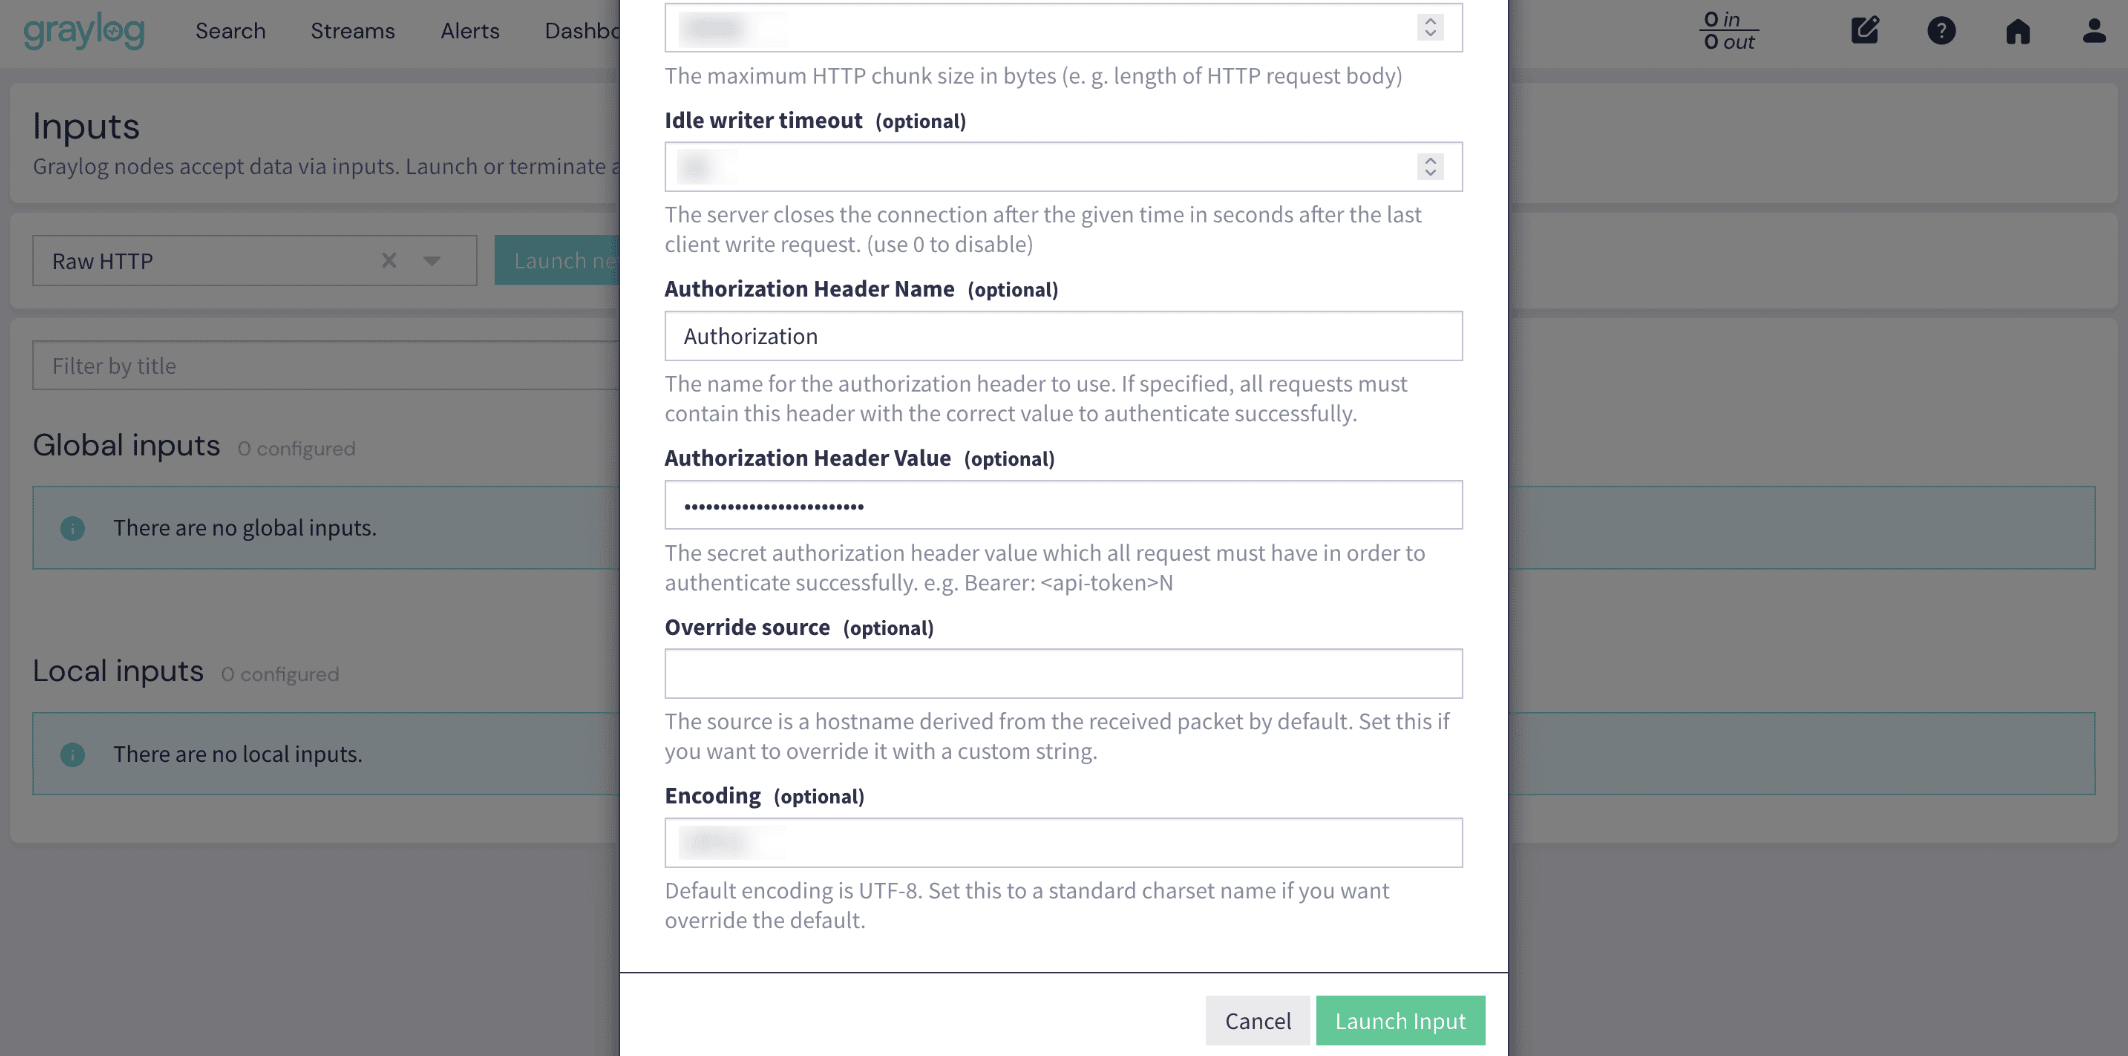2128x1056 pixels.
Task: Click the local inputs info icon
Action: click(72, 754)
